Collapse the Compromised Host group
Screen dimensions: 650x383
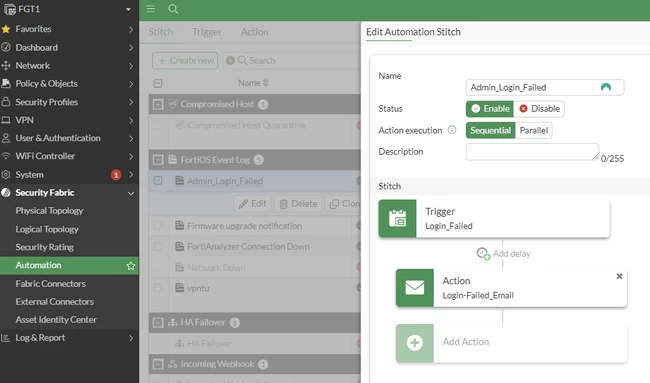(x=158, y=104)
